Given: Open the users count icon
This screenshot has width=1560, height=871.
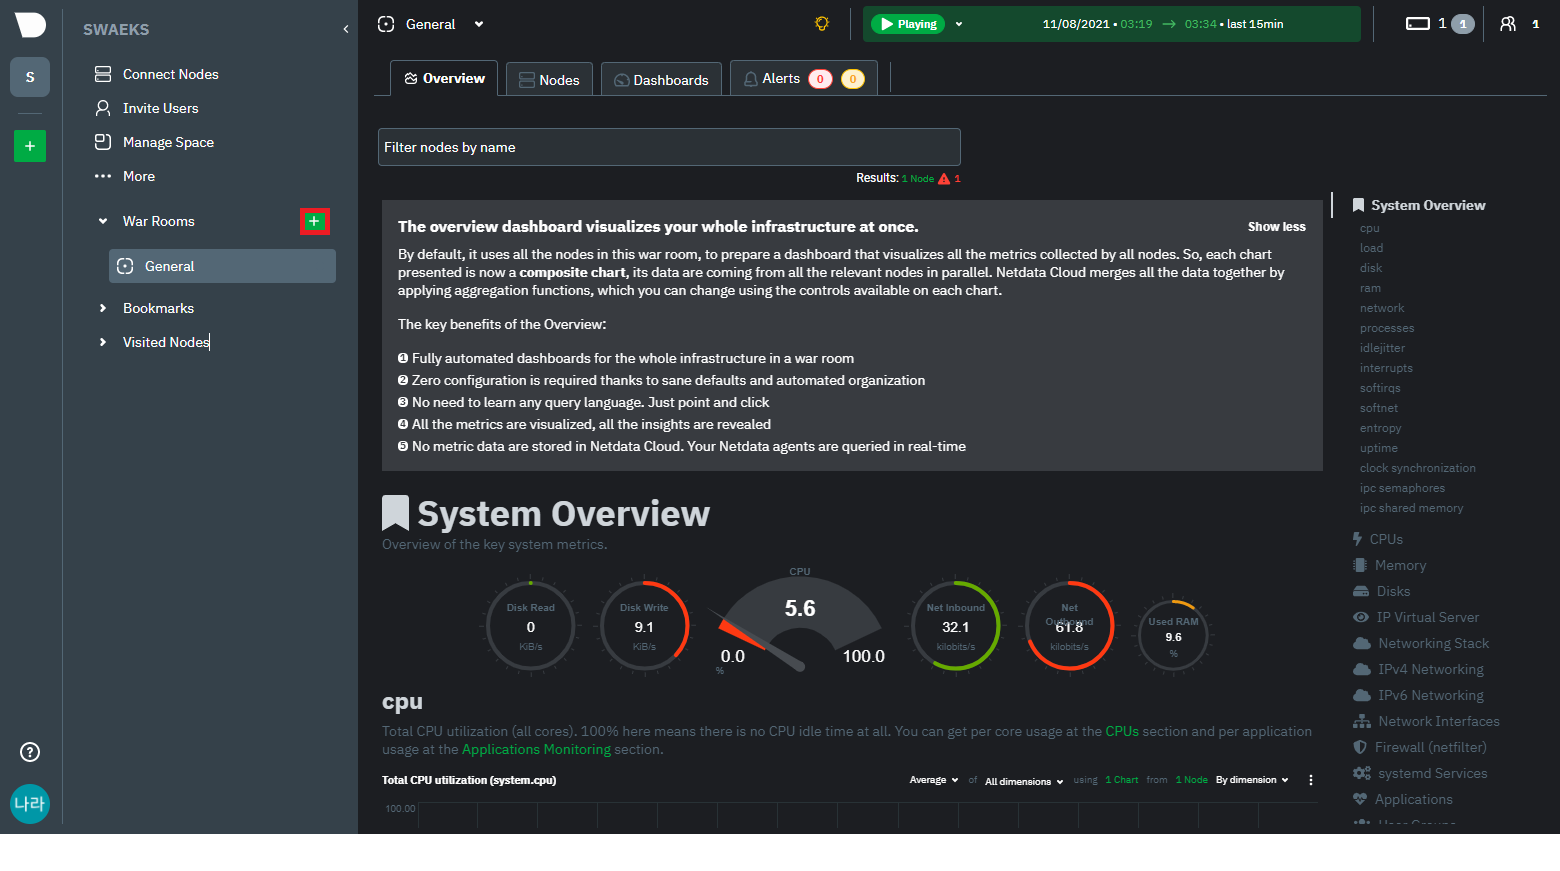Looking at the screenshot, I should [x=1508, y=24].
